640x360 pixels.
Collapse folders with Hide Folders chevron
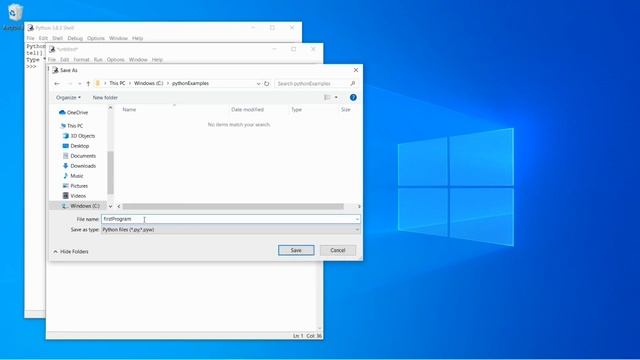[56, 252]
